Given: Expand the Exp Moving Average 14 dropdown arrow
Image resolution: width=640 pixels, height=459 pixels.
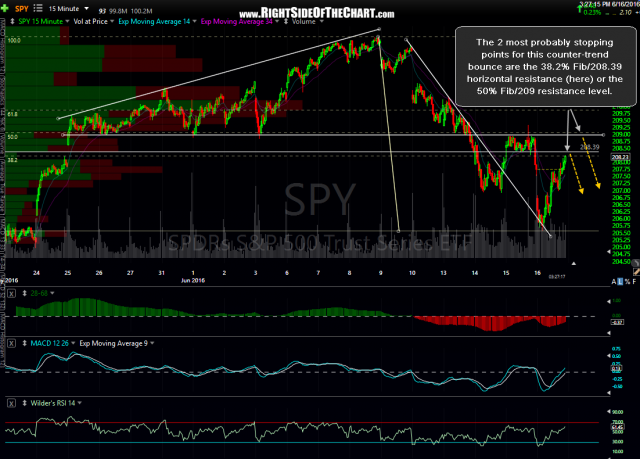Looking at the screenshot, I should [194, 21].
